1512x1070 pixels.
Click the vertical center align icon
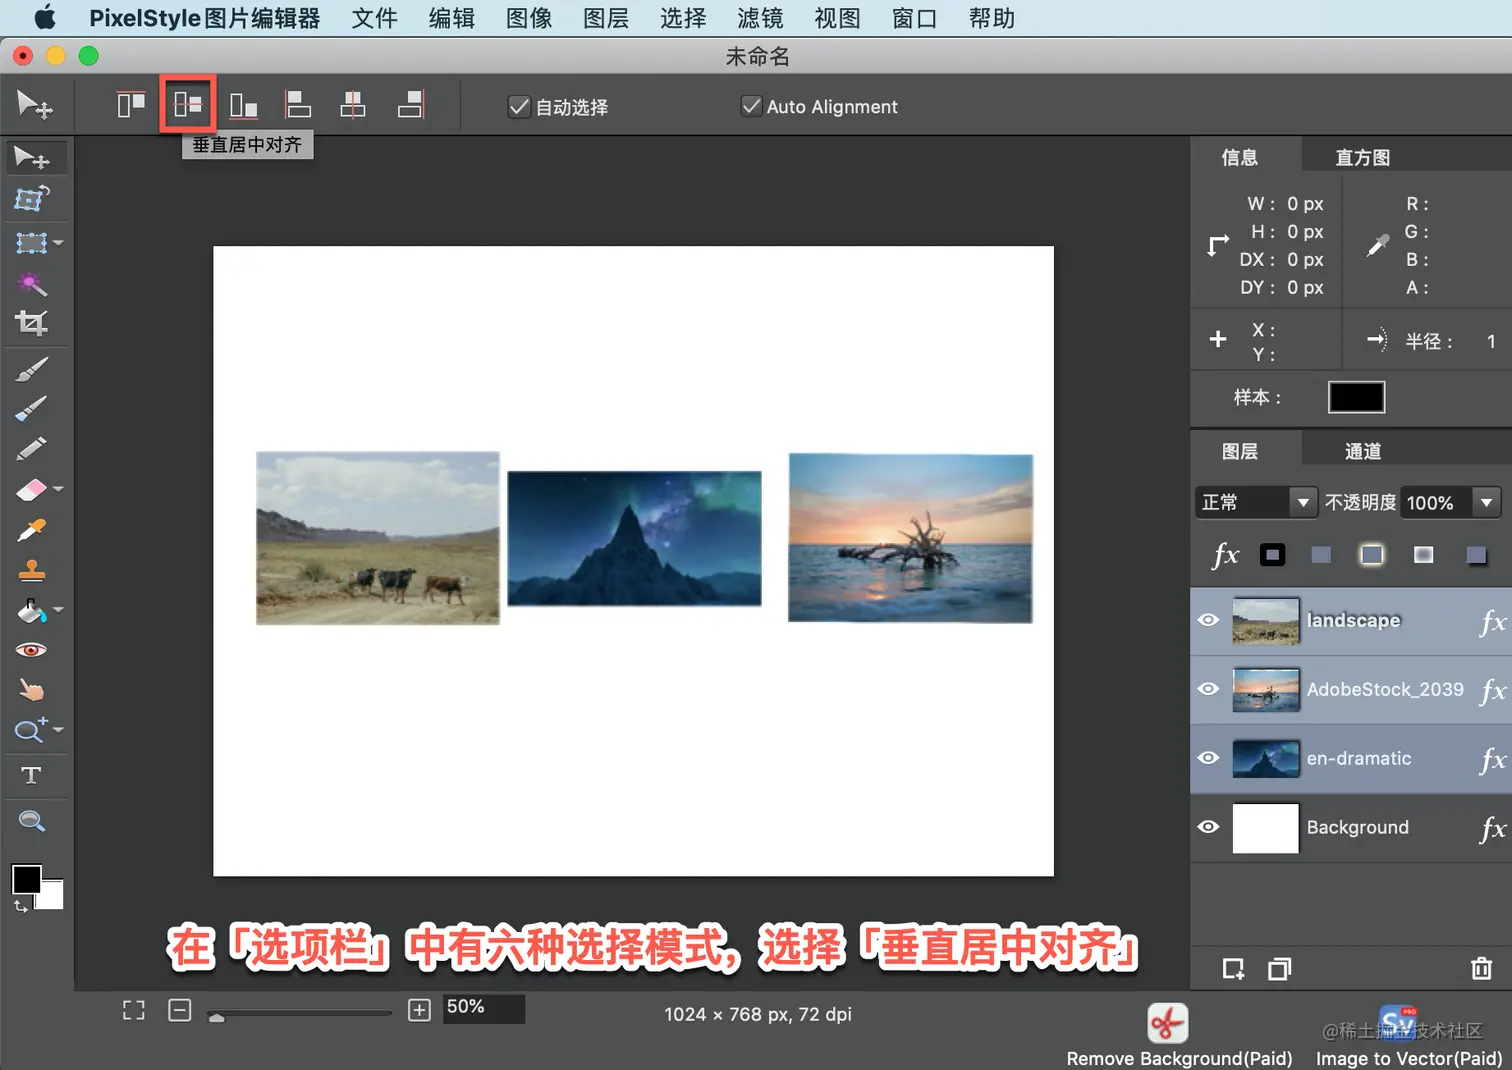click(x=188, y=104)
